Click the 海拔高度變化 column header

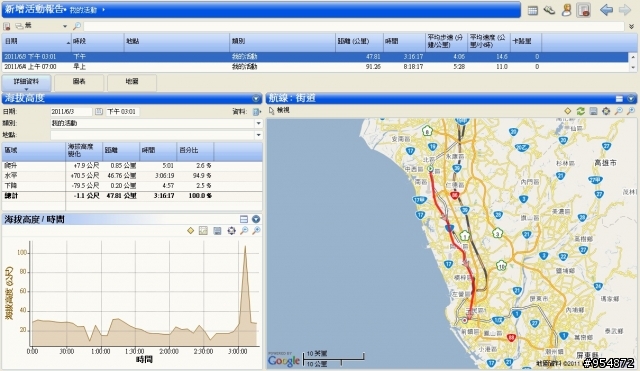coord(84,151)
